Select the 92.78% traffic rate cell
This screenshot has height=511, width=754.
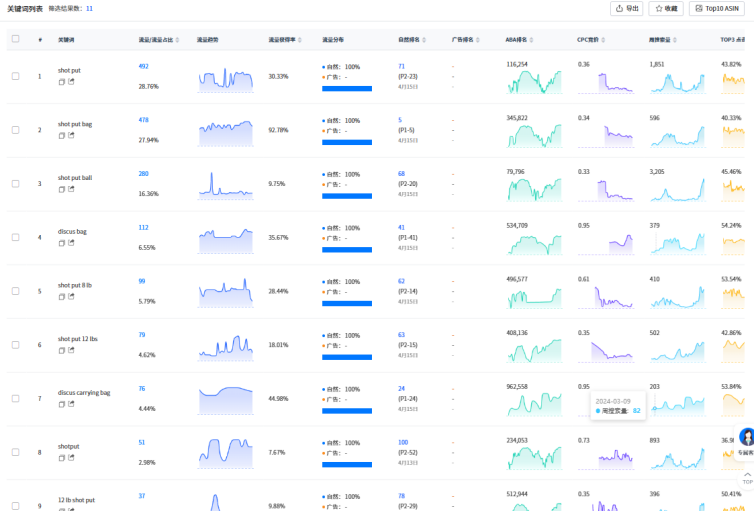coord(278,130)
